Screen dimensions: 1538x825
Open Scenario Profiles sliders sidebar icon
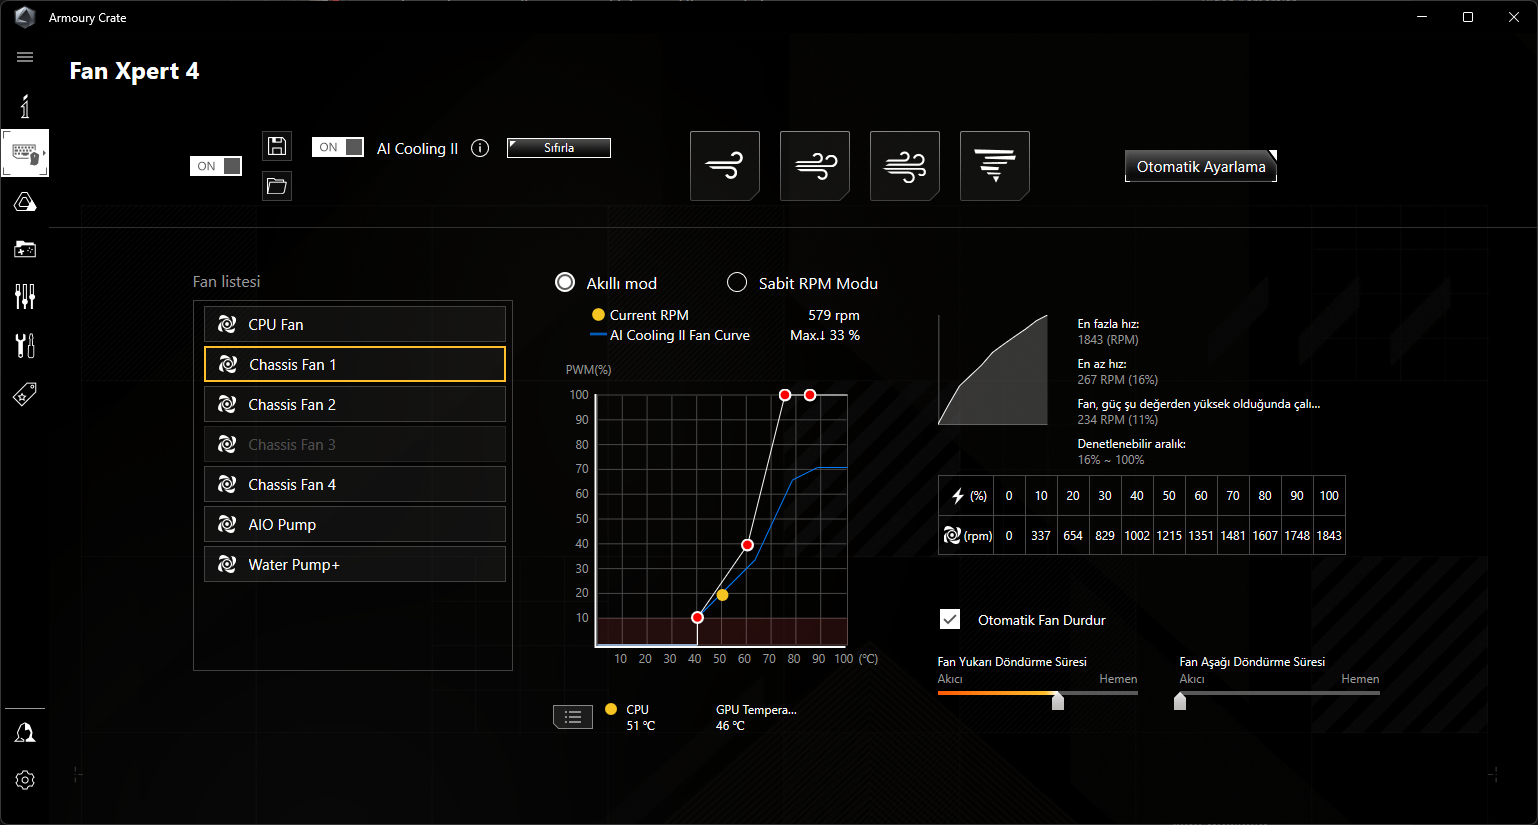pos(25,296)
